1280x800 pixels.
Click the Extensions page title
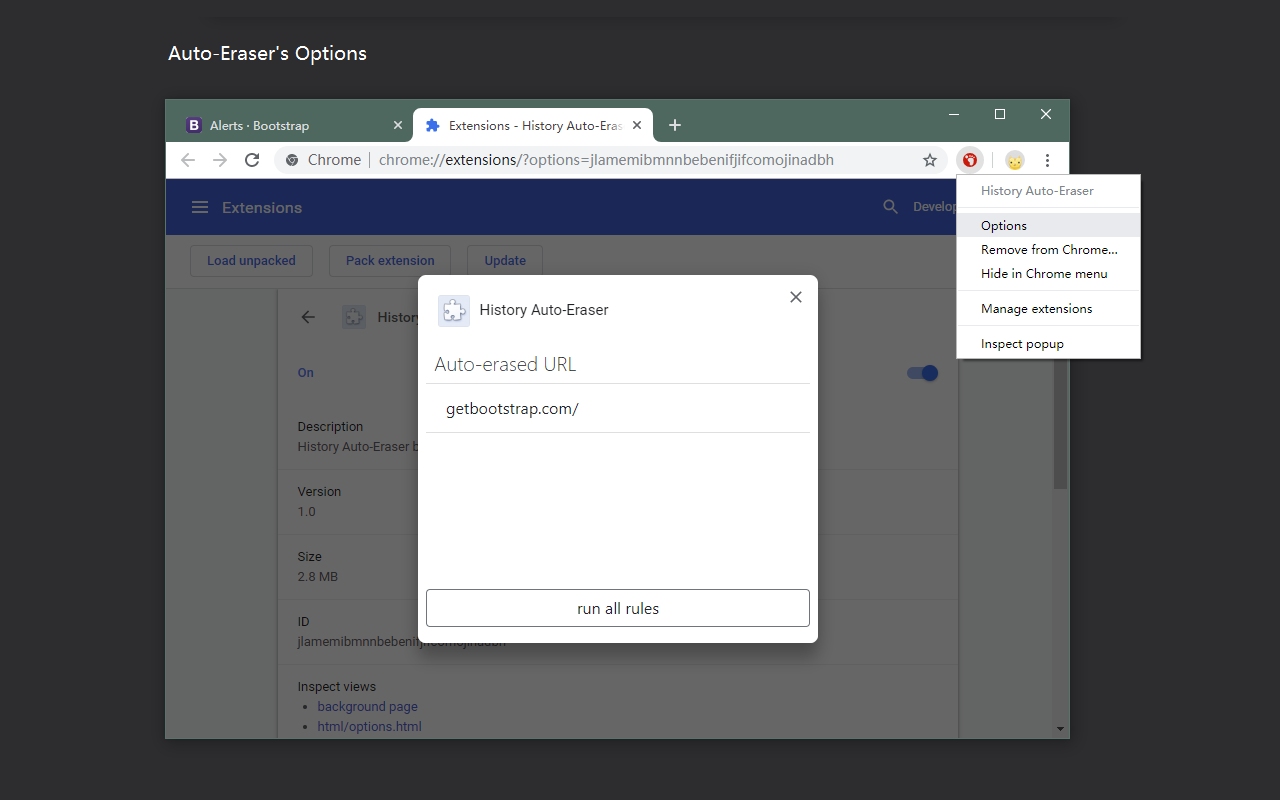click(262, 207)
